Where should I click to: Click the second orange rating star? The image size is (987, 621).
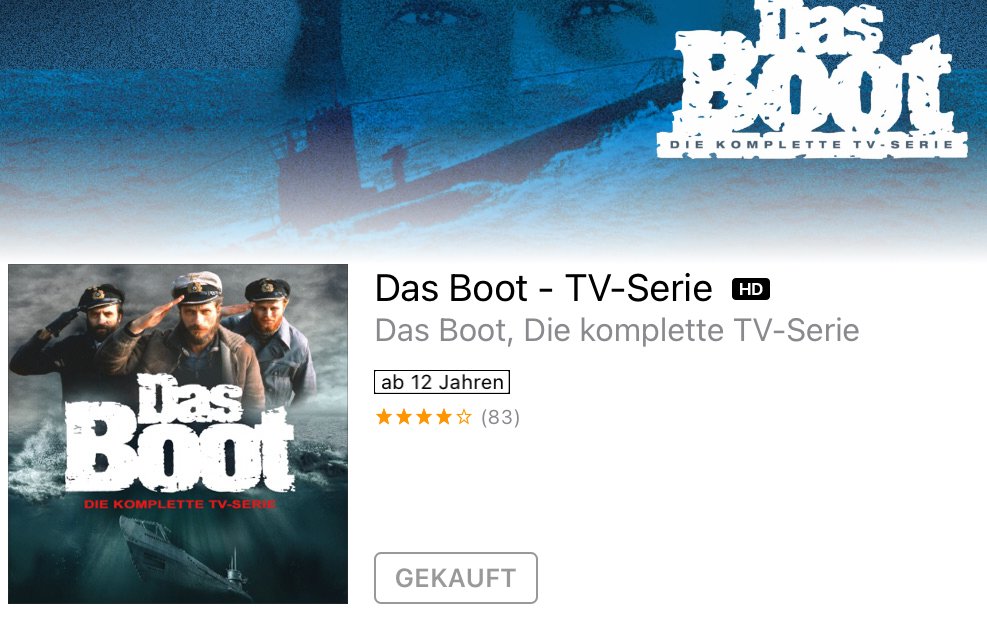404,417
